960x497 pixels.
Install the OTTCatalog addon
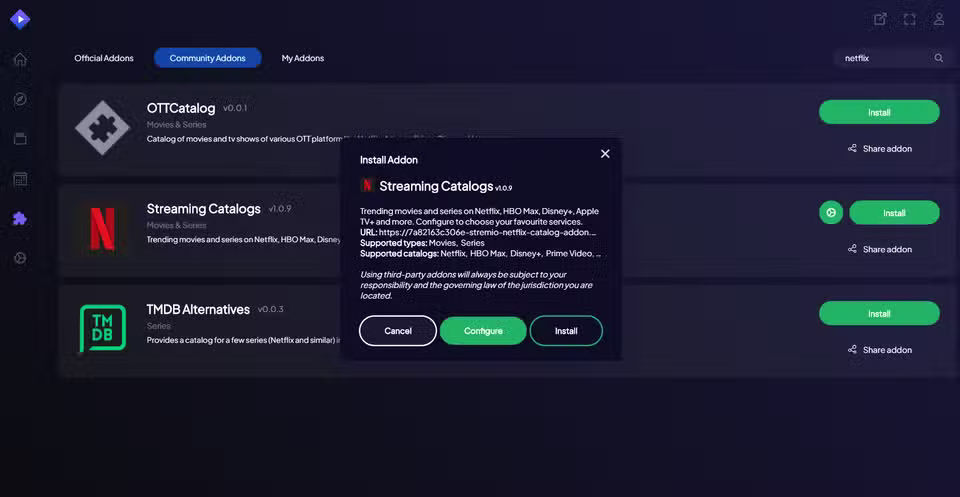(x=879, y=113)
